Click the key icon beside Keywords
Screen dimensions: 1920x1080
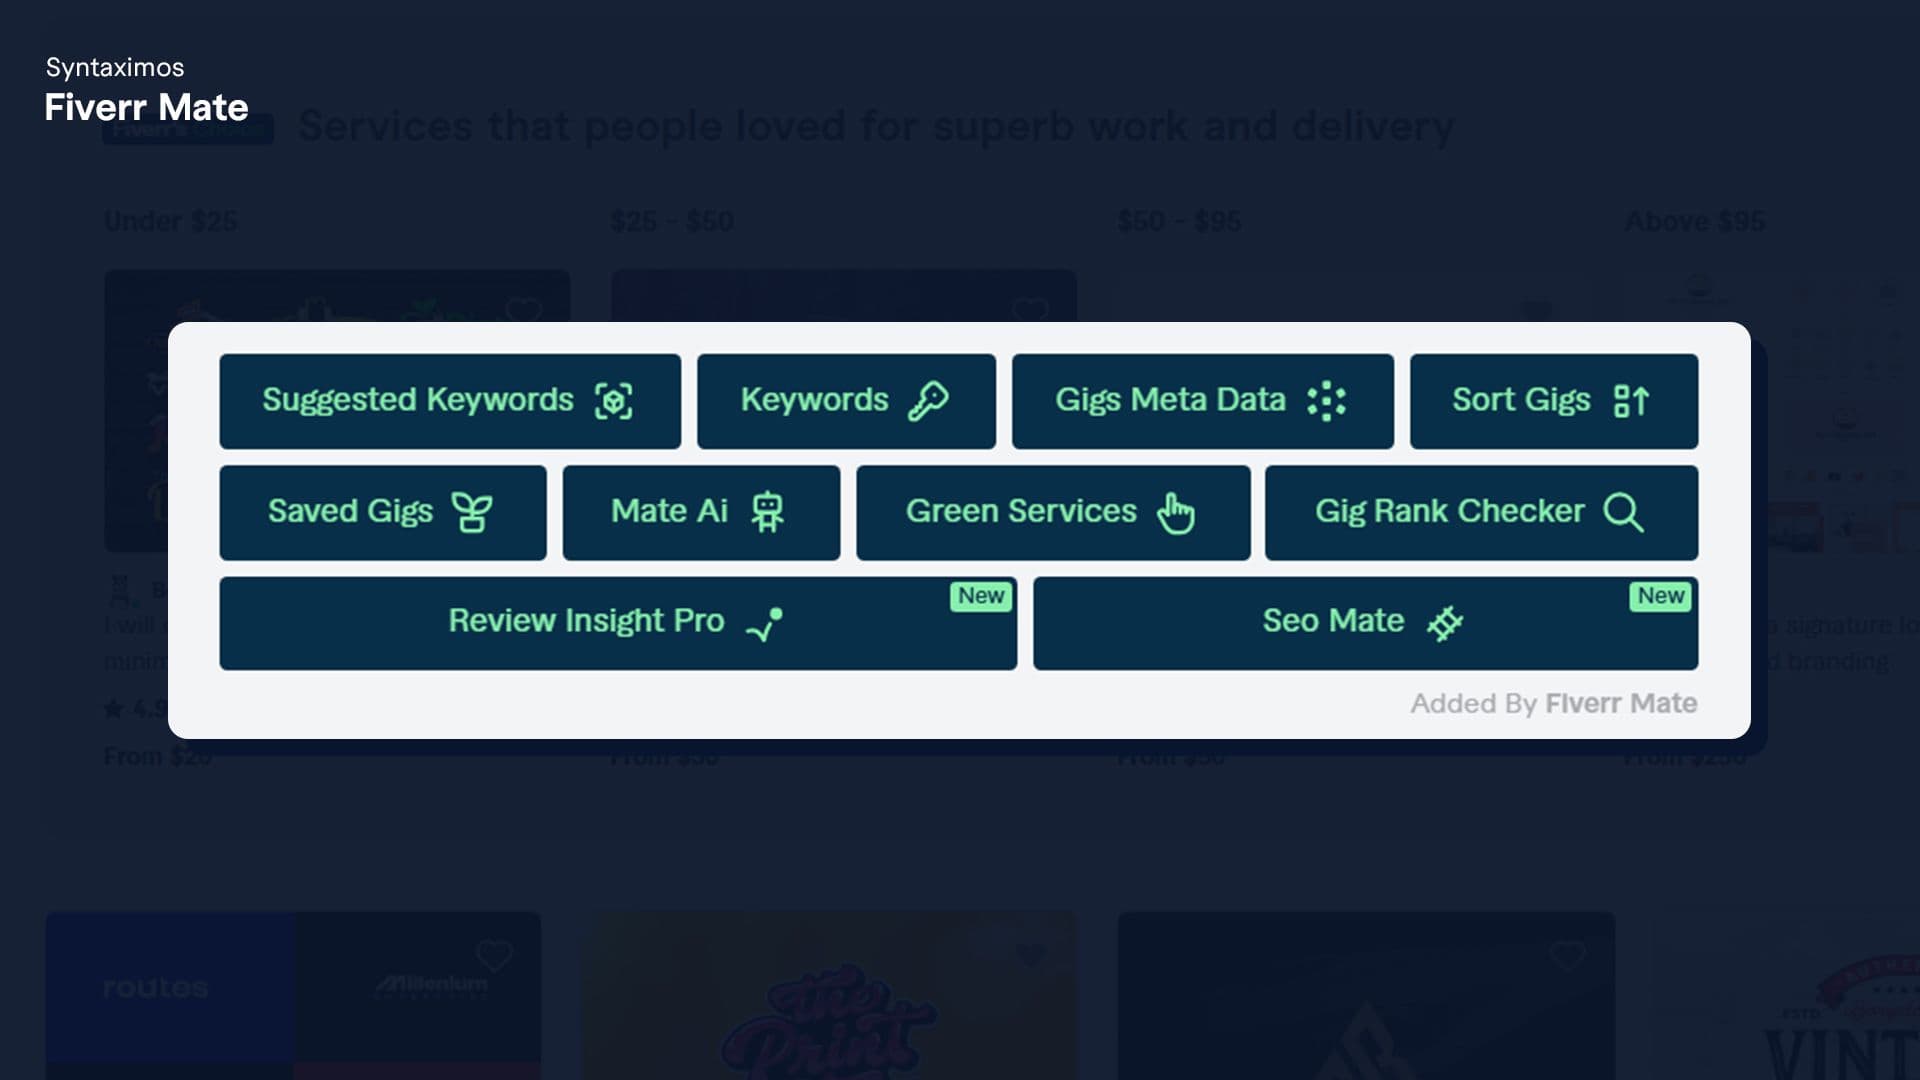pos(928,401)
